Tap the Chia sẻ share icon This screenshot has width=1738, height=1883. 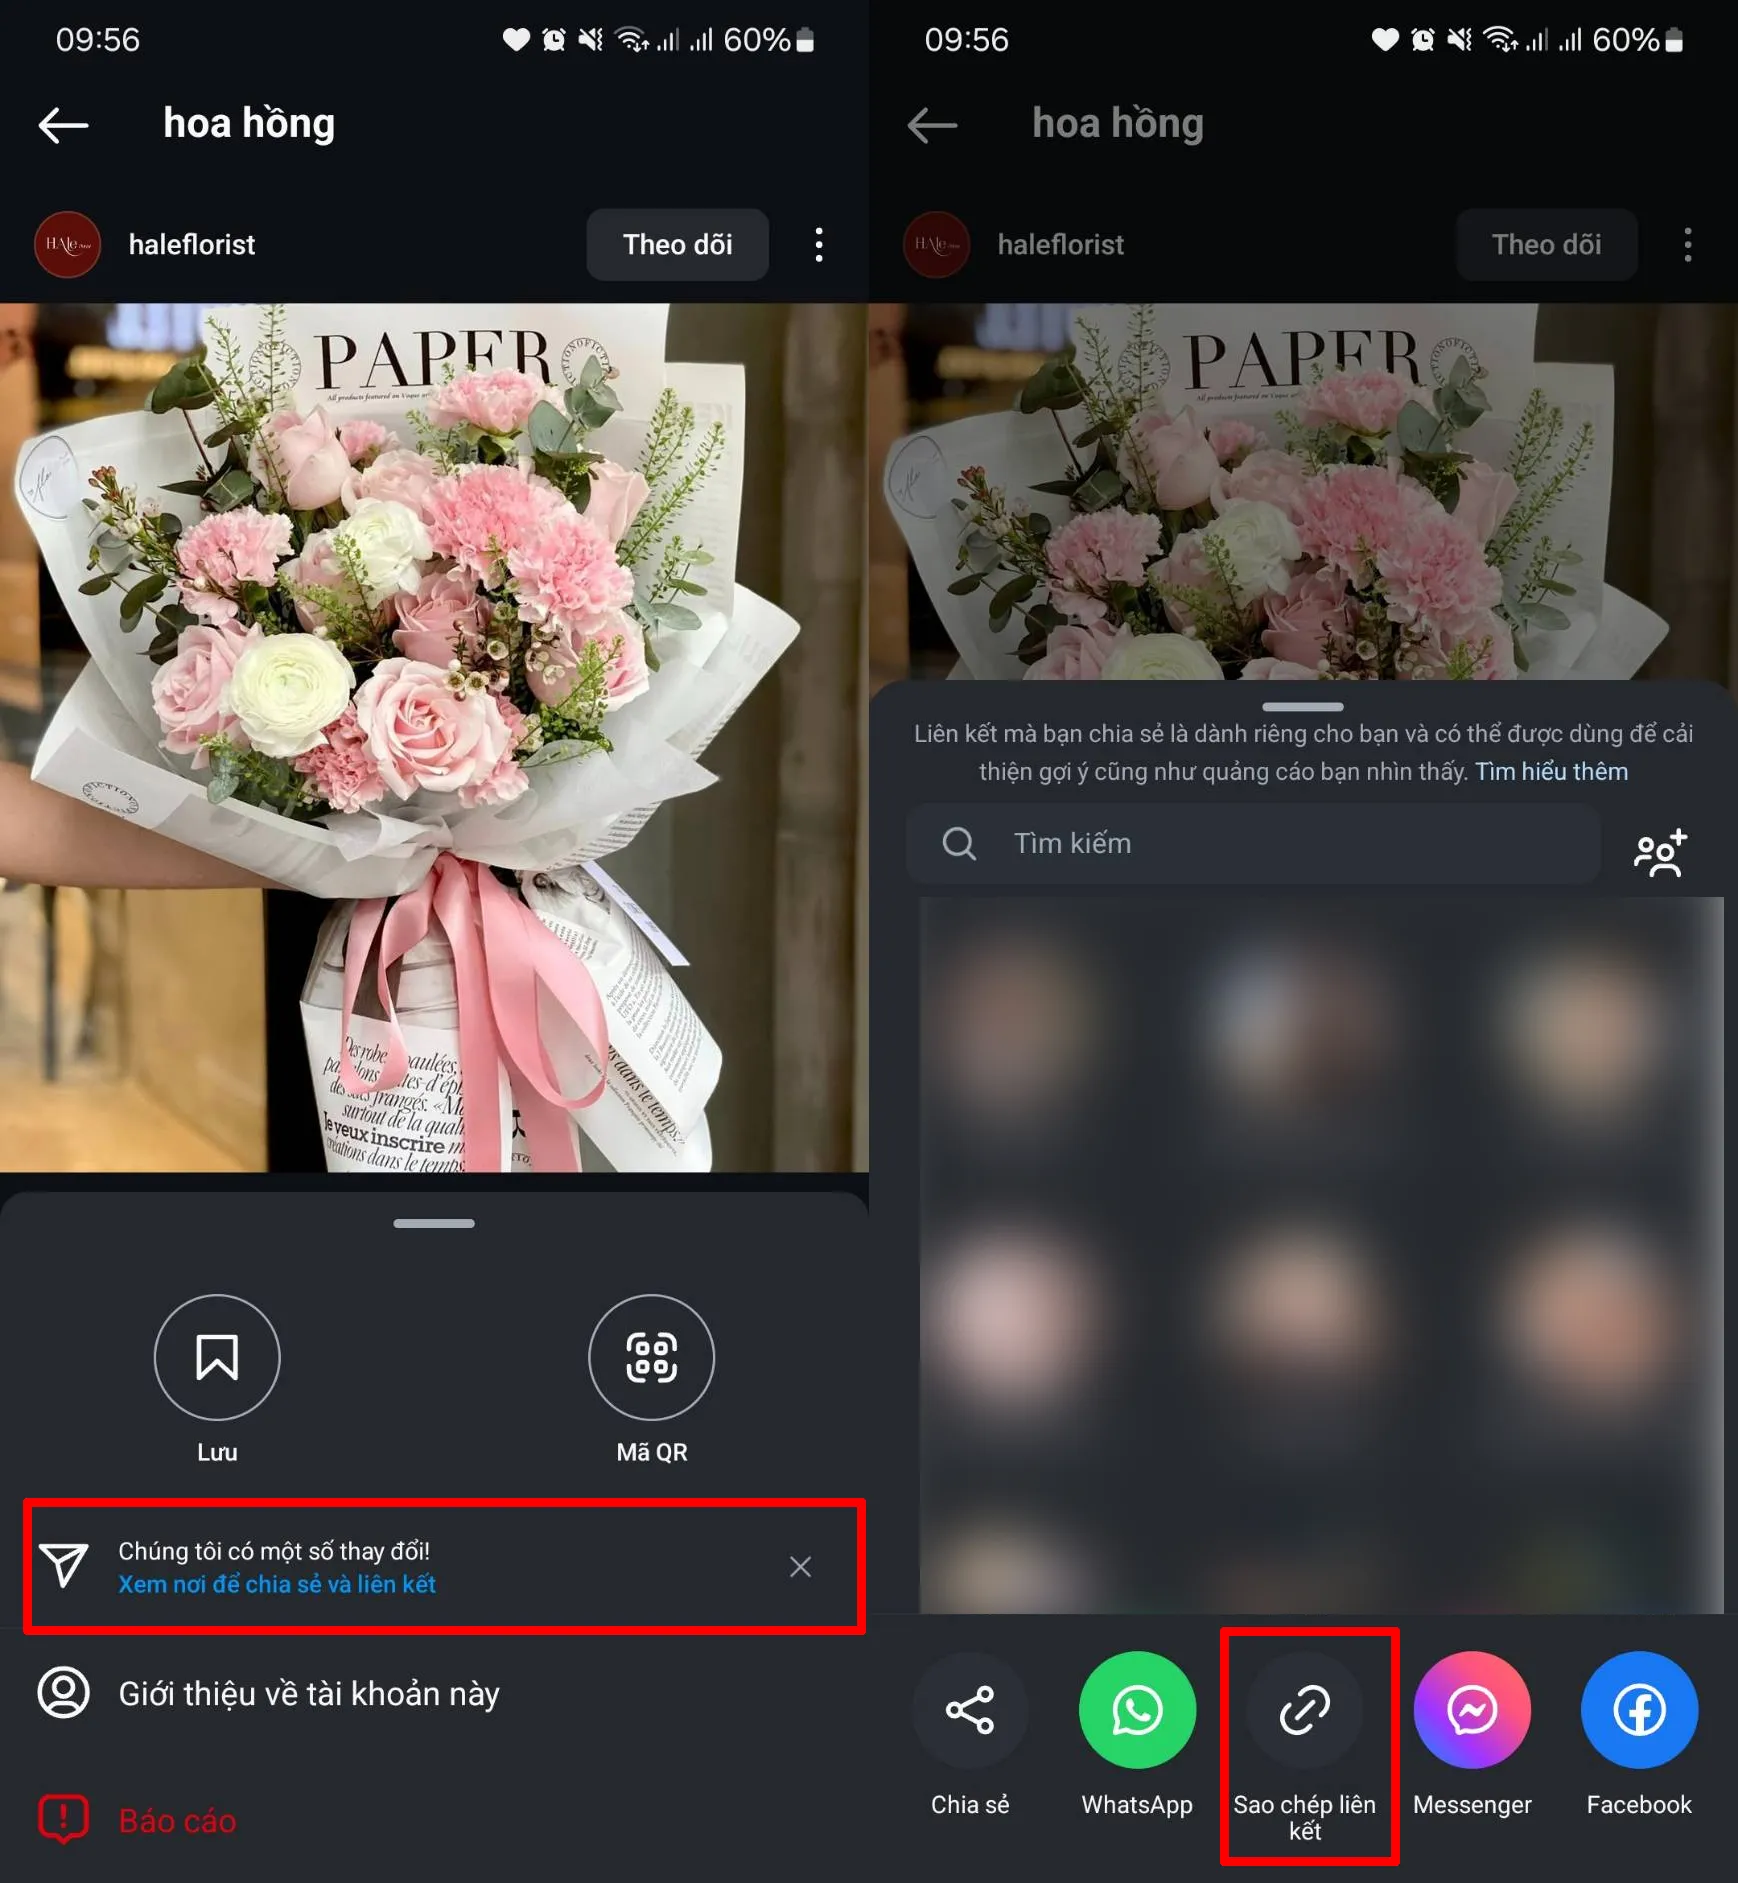[970, 1709]
